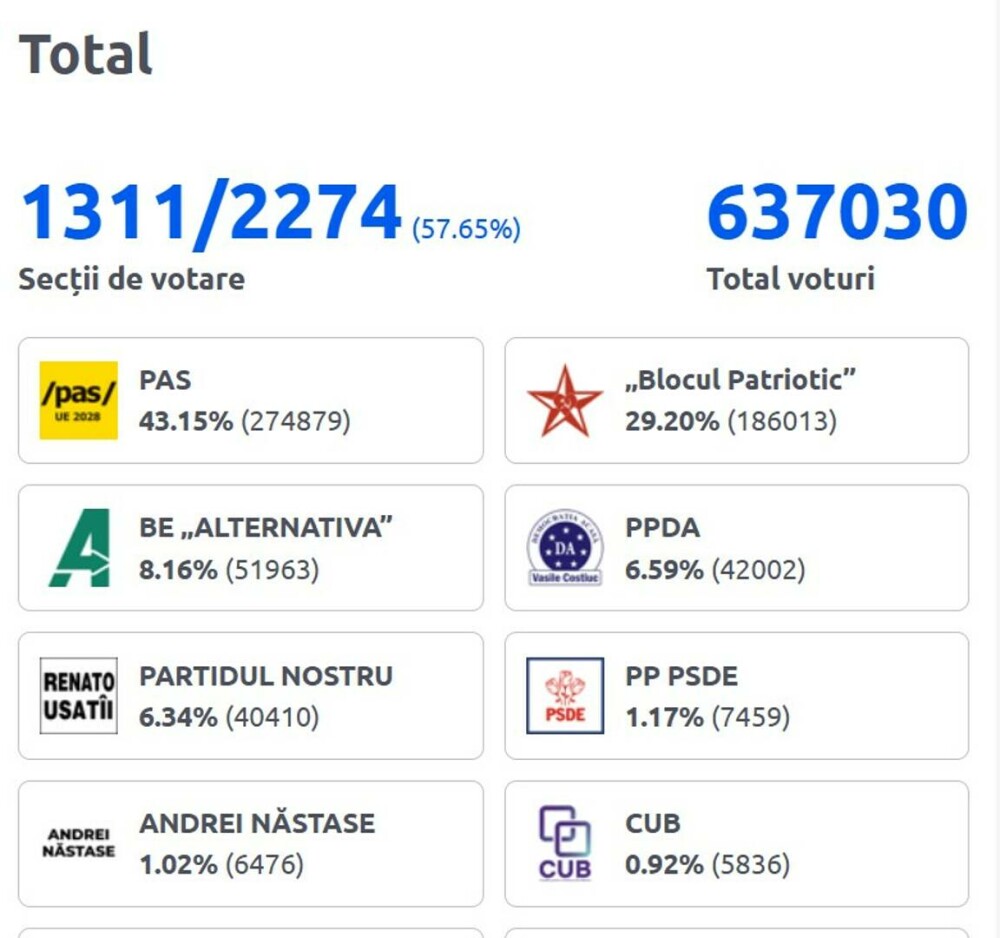
Task: Click the 57.65% stations processed percentage
Action: click(x=466, y=229)
